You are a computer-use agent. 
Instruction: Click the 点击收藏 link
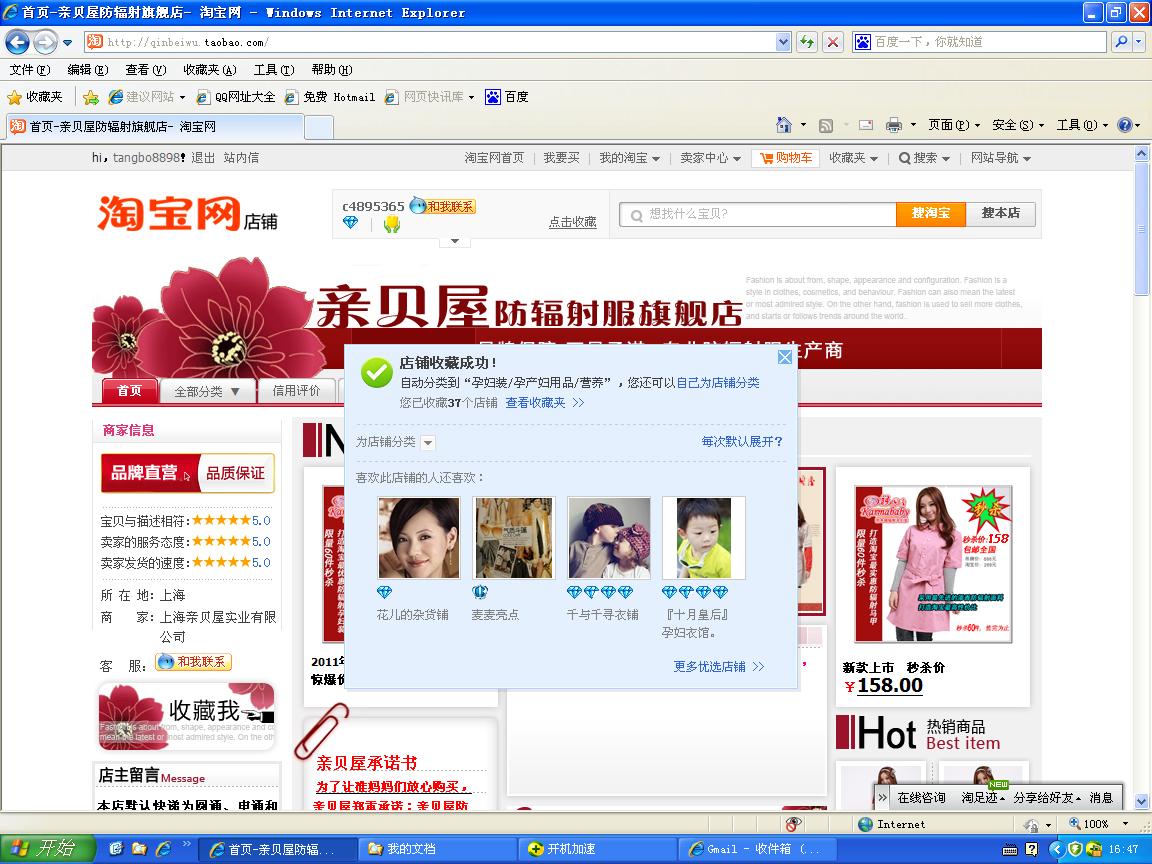pyautogui.click(x=572, y=222)
